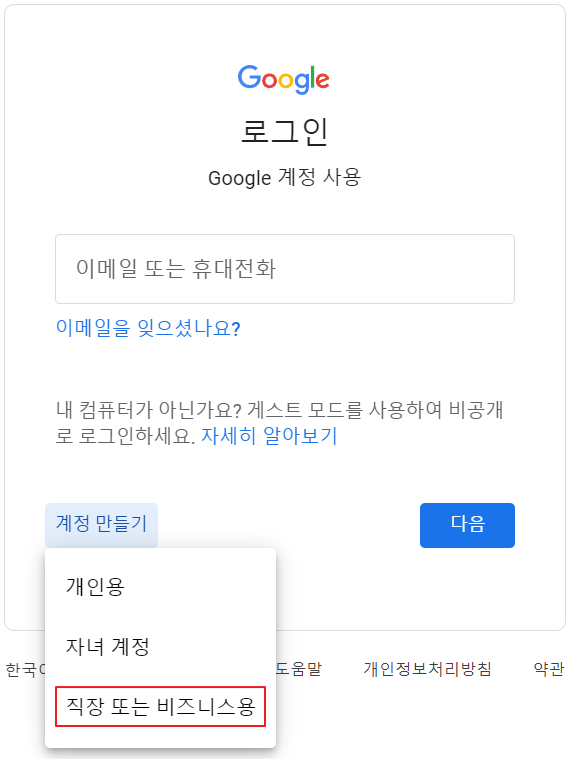Click the email or phone input field
The width and height of the screenshot is (573, 759).
pos(285,269)
